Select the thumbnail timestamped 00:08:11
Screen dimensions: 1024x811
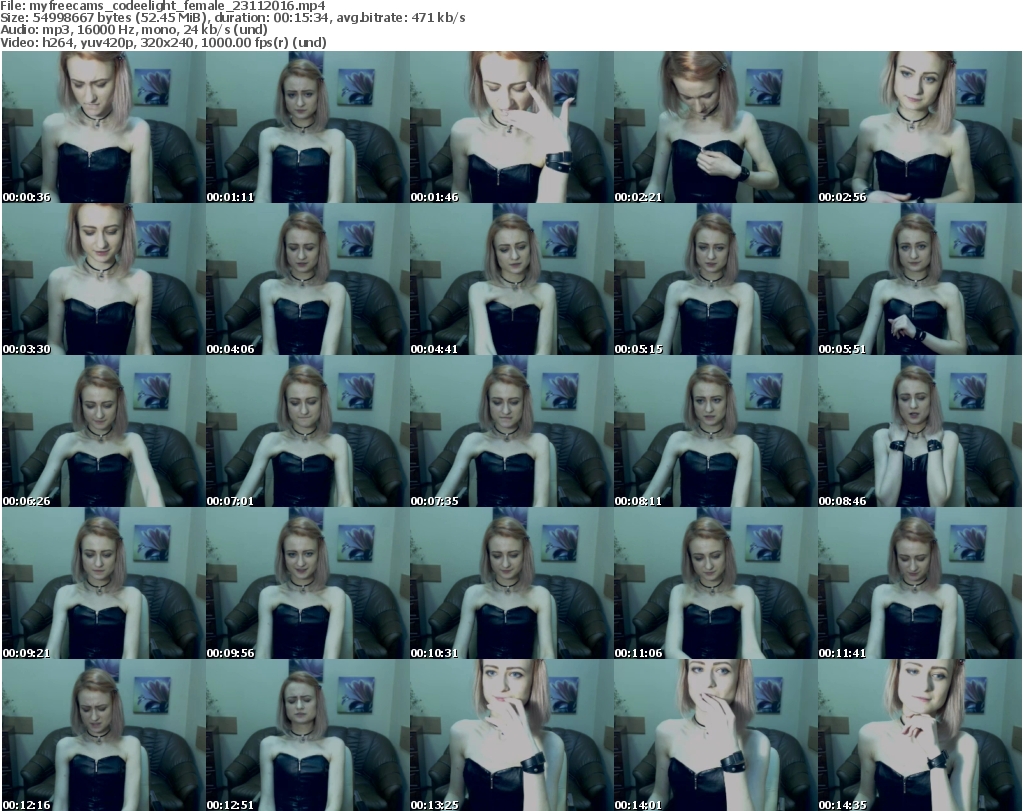click(716, 432)
